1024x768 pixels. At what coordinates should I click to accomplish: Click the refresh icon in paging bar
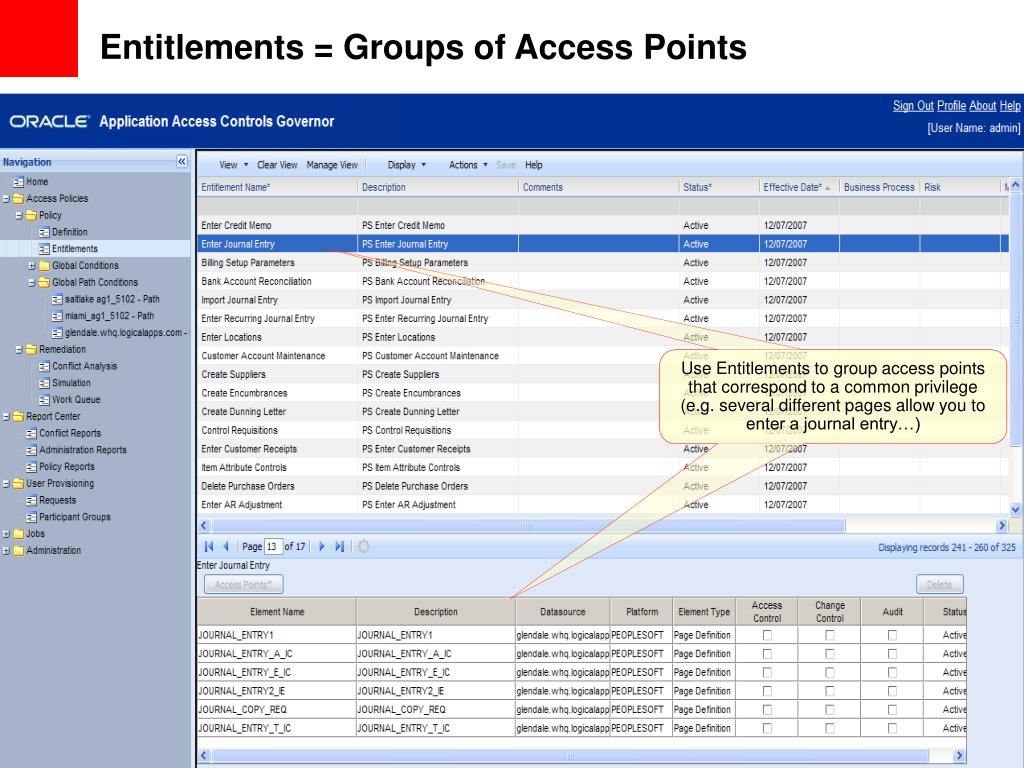click(x=364, y=547)
